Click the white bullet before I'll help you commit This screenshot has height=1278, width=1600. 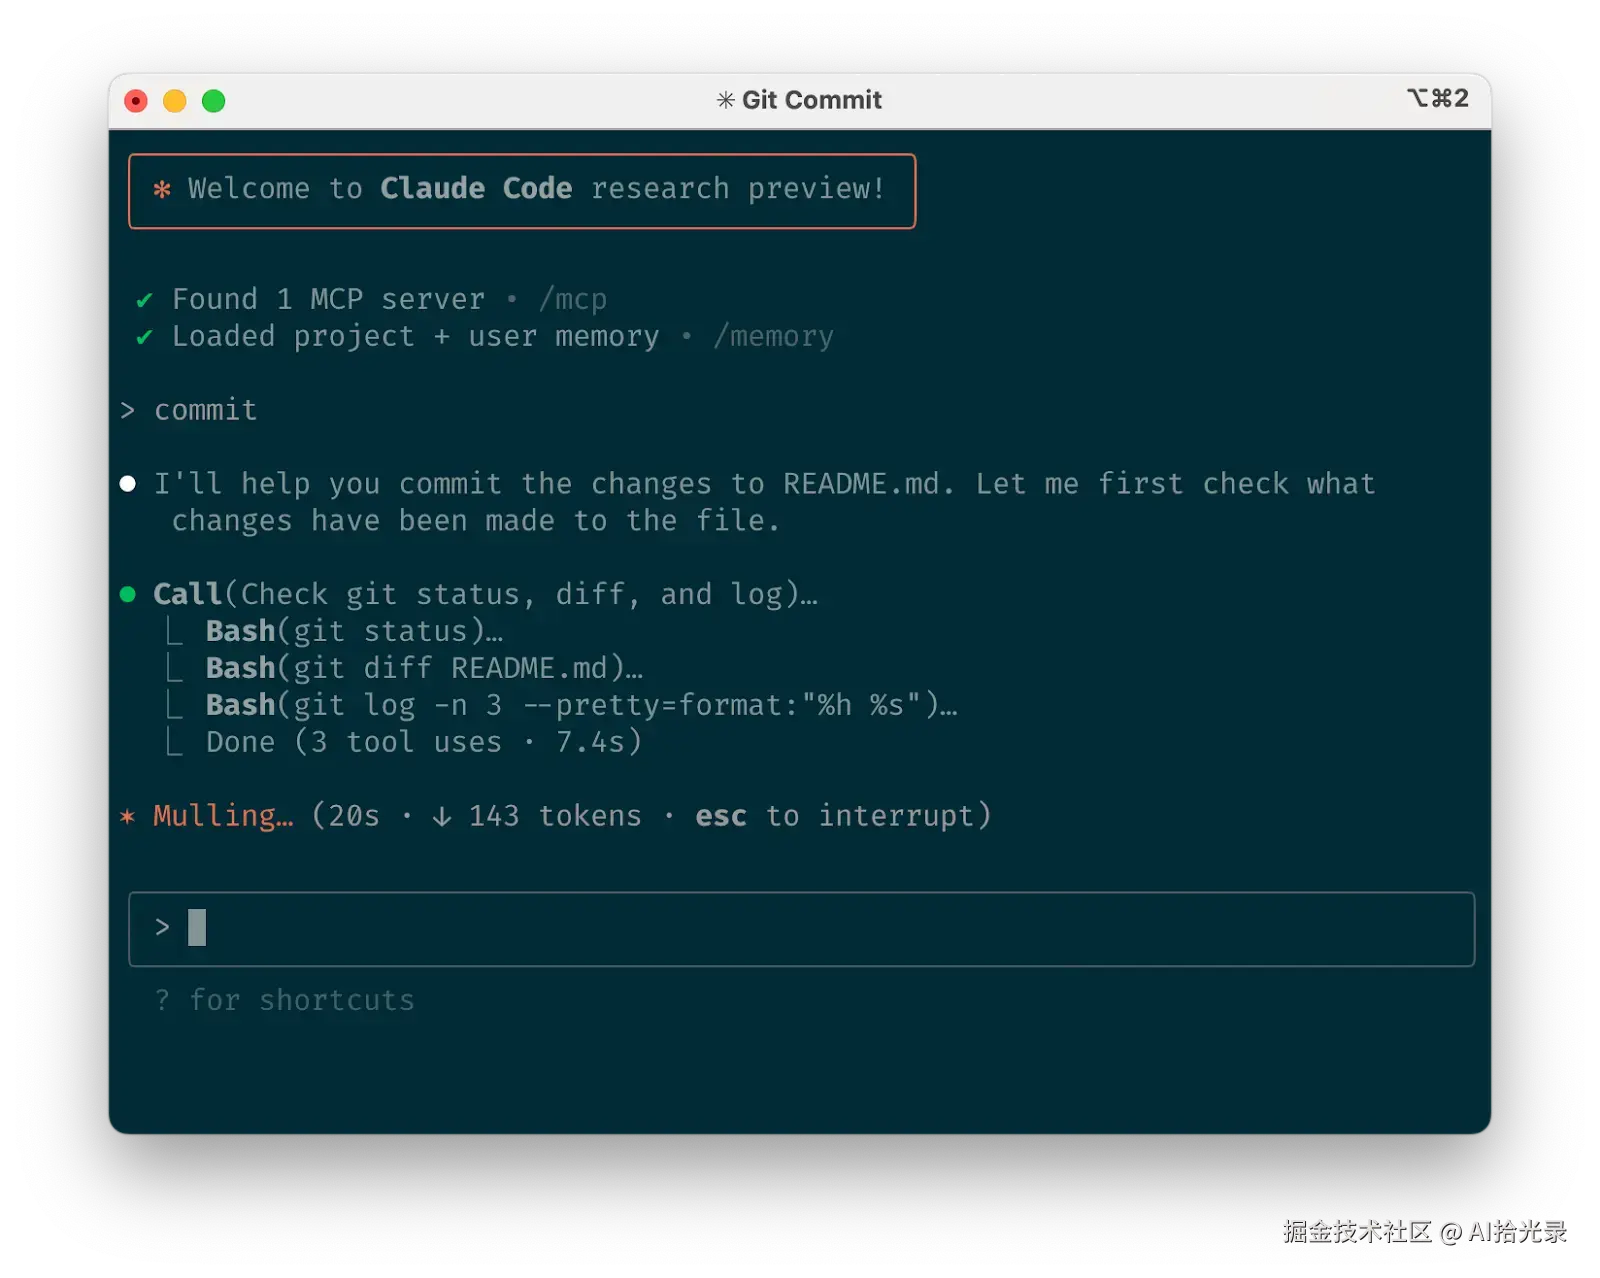click(x=128, y=484)
